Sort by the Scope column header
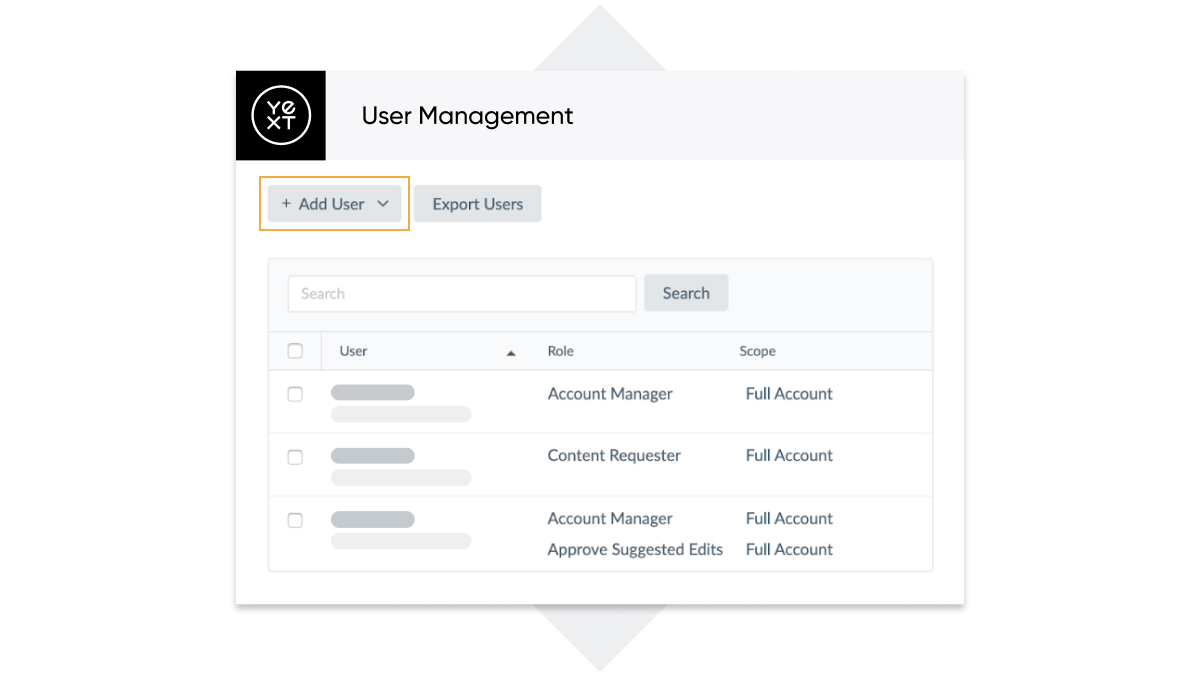1200x675 pixels. click(x=757, y=351)
